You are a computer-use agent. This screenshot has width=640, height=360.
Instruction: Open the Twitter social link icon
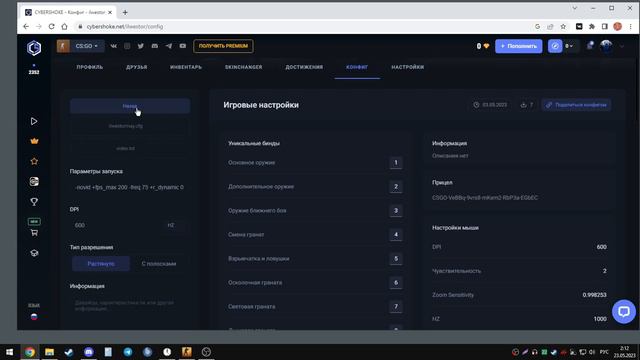141,46
